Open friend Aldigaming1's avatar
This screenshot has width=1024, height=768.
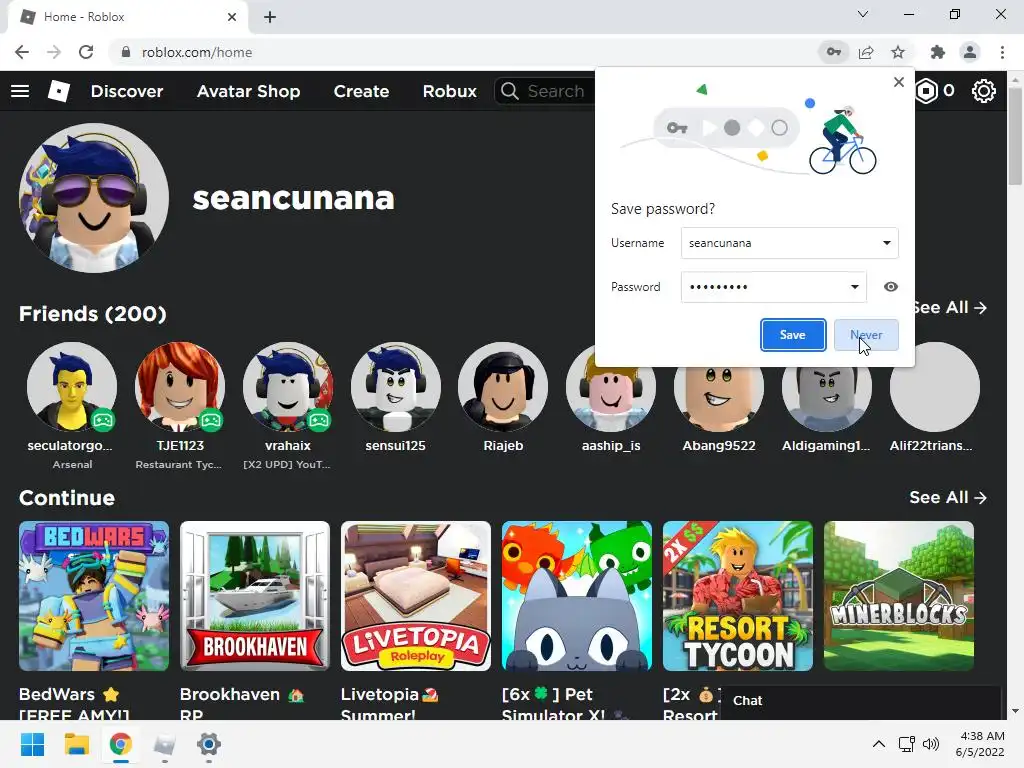coord(827,397)
